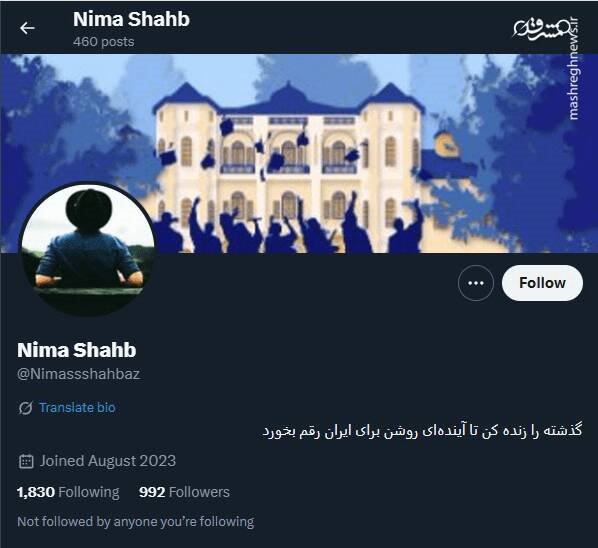Click the 460 posts count
This screenshot has width=598, height=548.
point(103,42)
